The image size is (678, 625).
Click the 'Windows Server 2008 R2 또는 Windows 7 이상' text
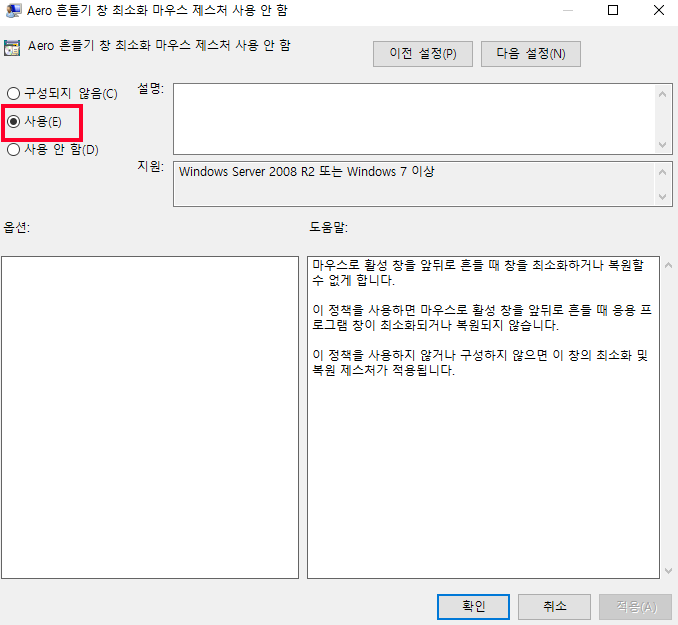pos(307,172)
